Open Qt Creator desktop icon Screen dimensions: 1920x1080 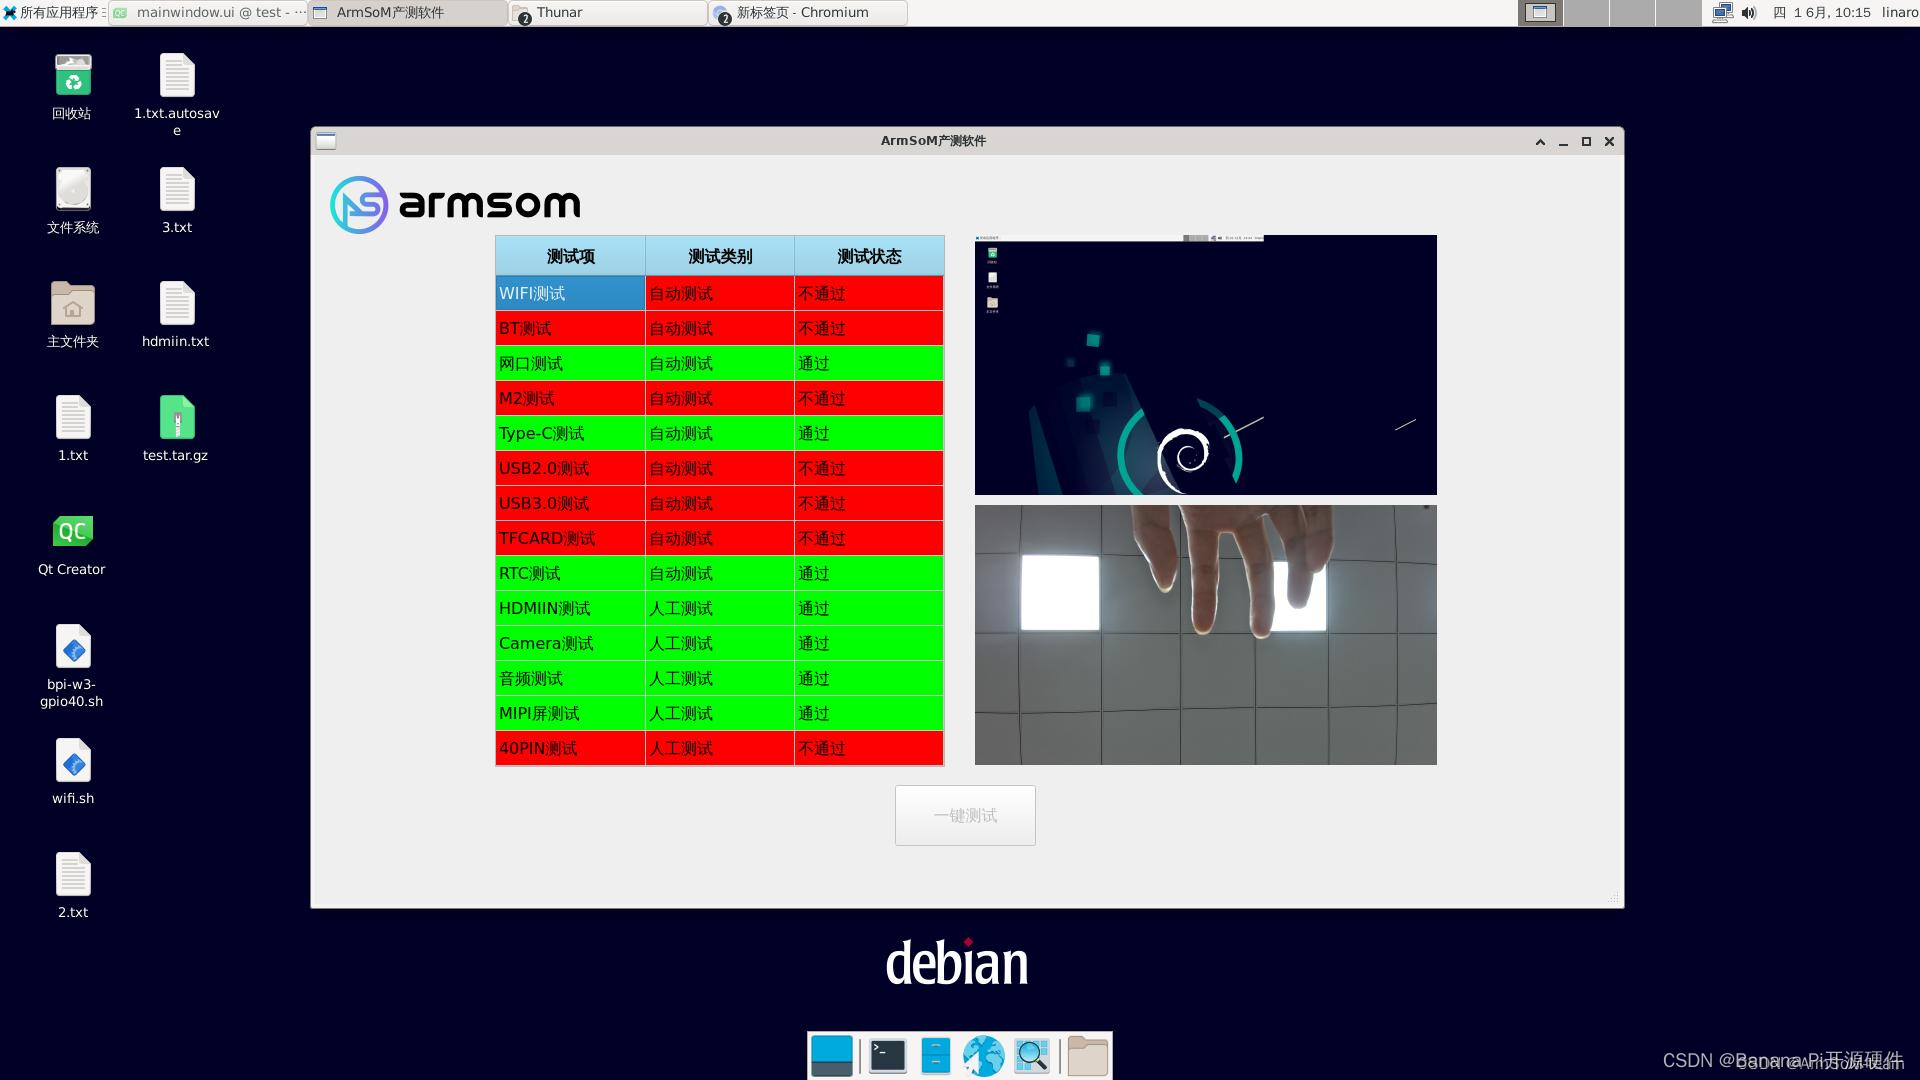coord(72,533)
